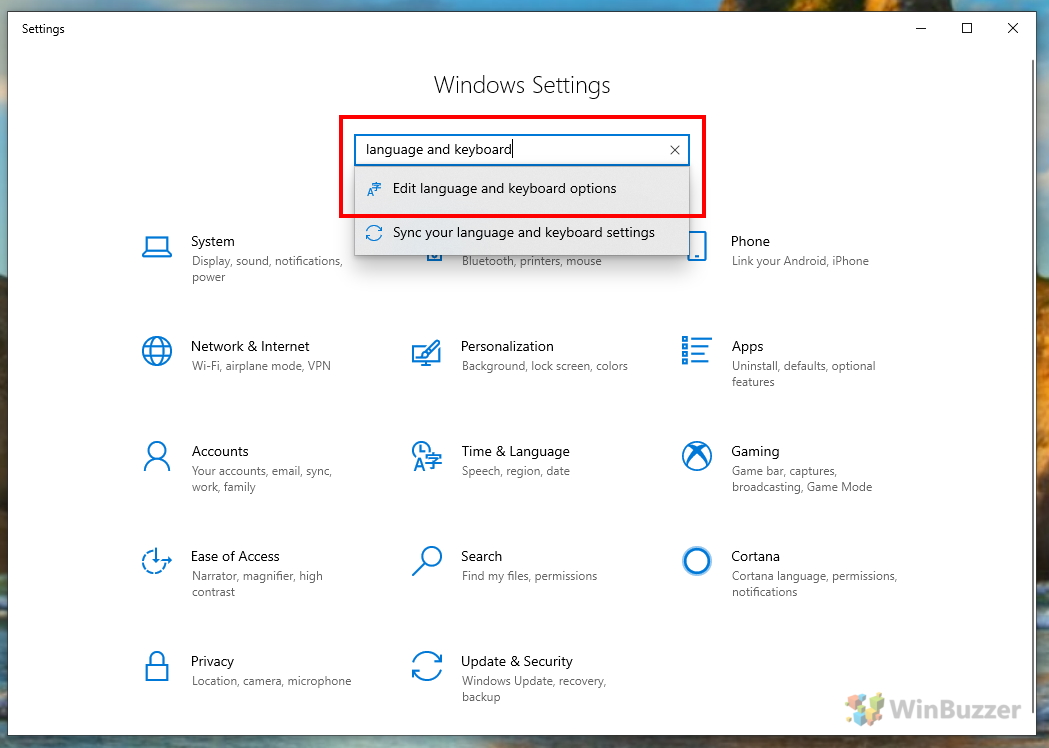This screenshot has width=1049, height=748.
Task: Open the Gaming Xbox icon
Action: [696, 456]
